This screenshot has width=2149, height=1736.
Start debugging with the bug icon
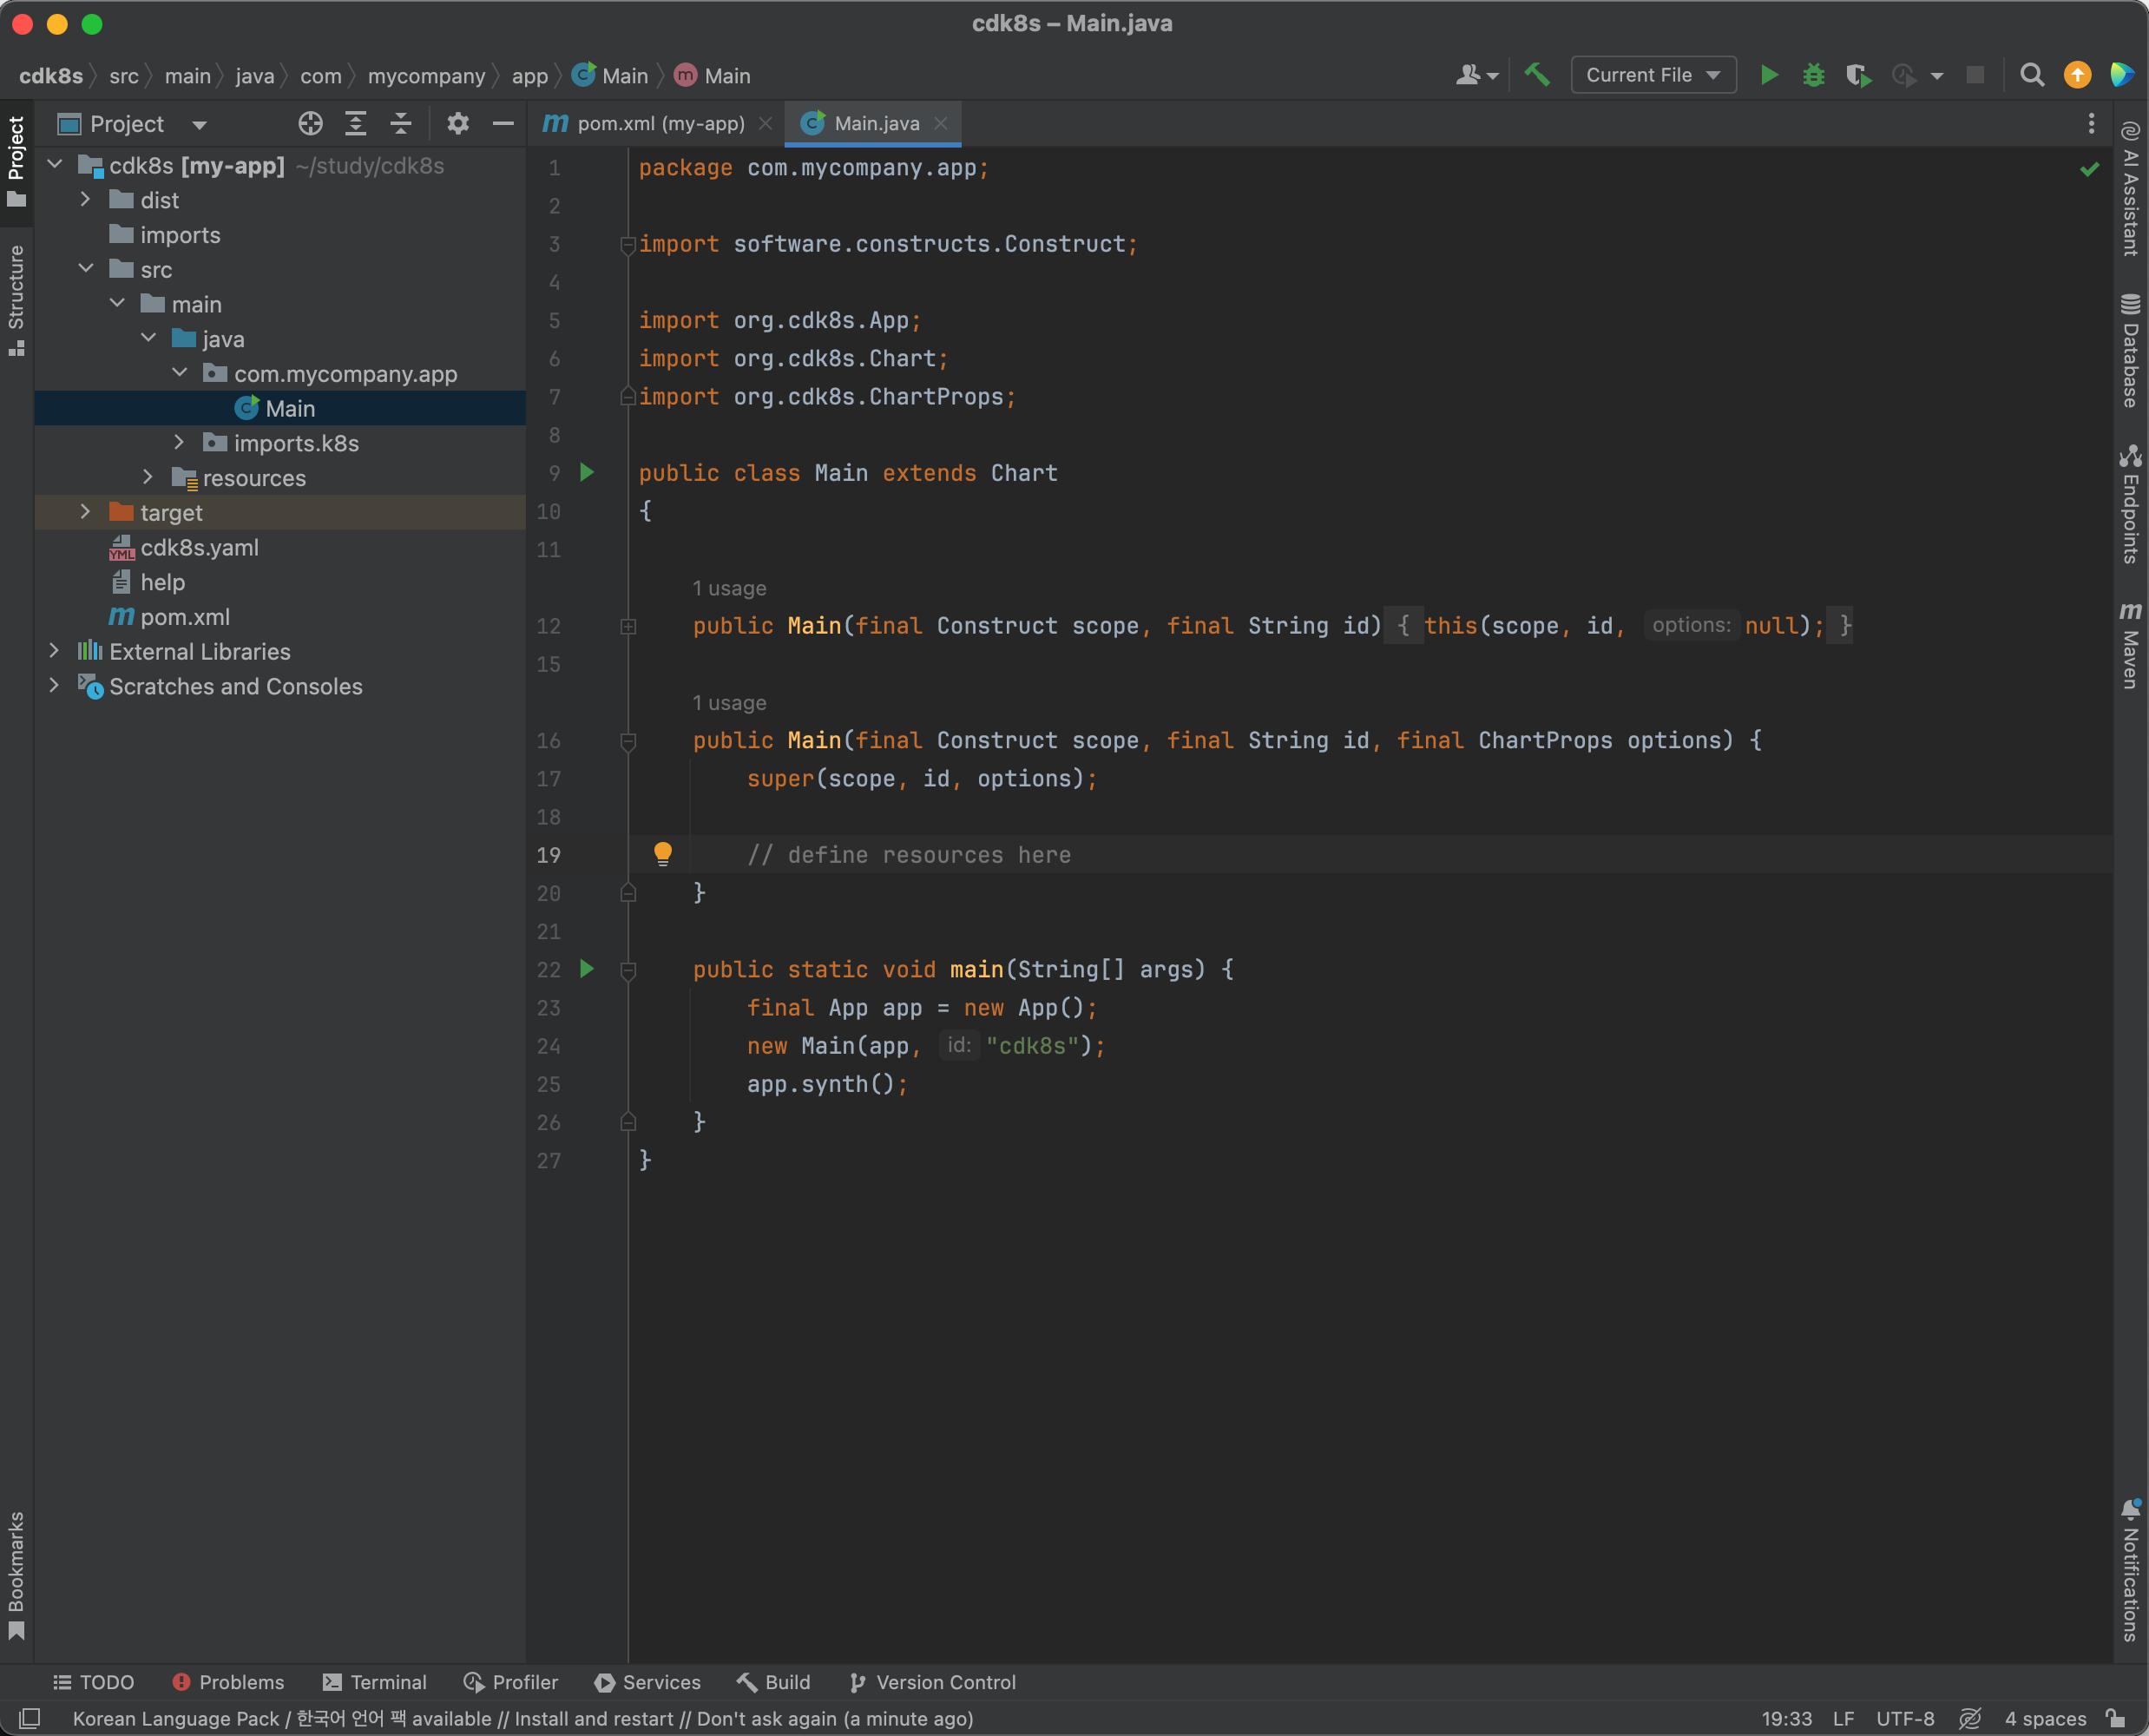pos(1813,75)
